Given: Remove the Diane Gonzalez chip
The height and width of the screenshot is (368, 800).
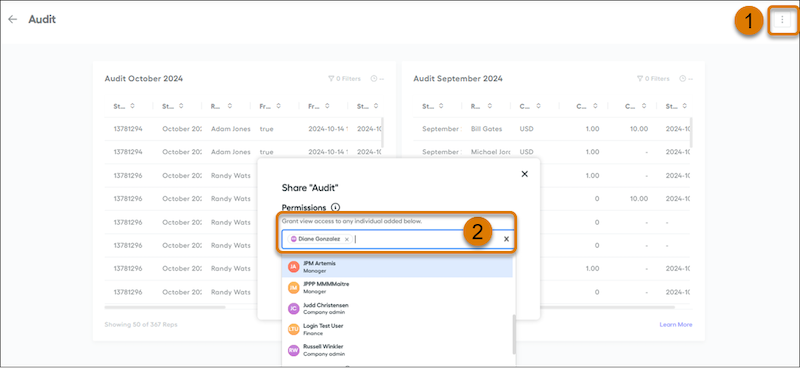Looking at the screenshot, I should [x=347, y=239].
